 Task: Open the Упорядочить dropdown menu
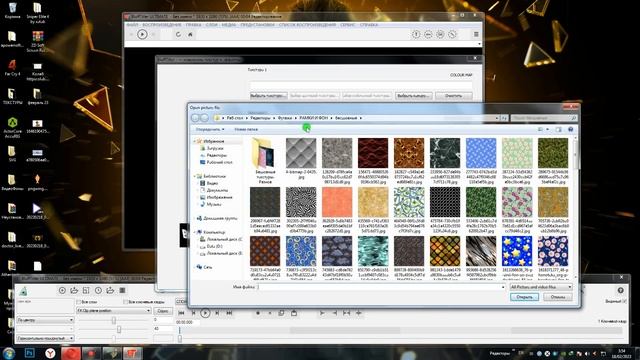point(210,129)
